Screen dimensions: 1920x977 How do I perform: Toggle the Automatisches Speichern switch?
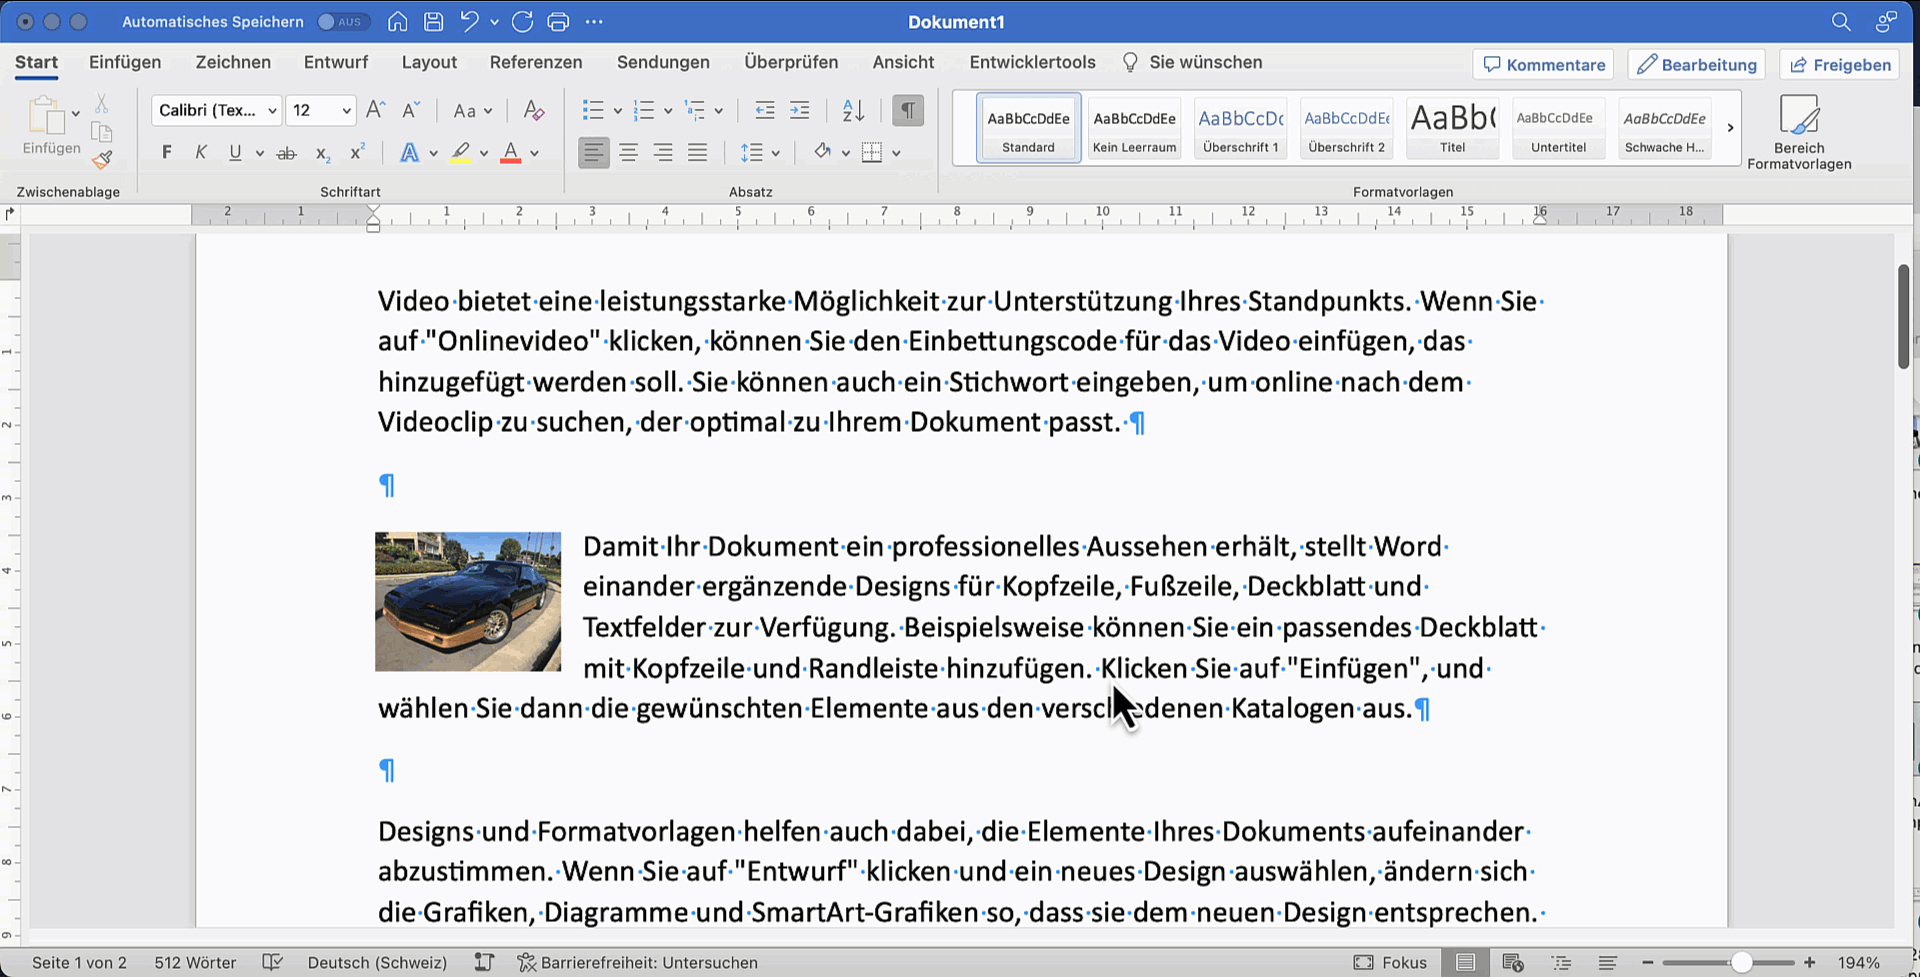[x=343, y=22]
